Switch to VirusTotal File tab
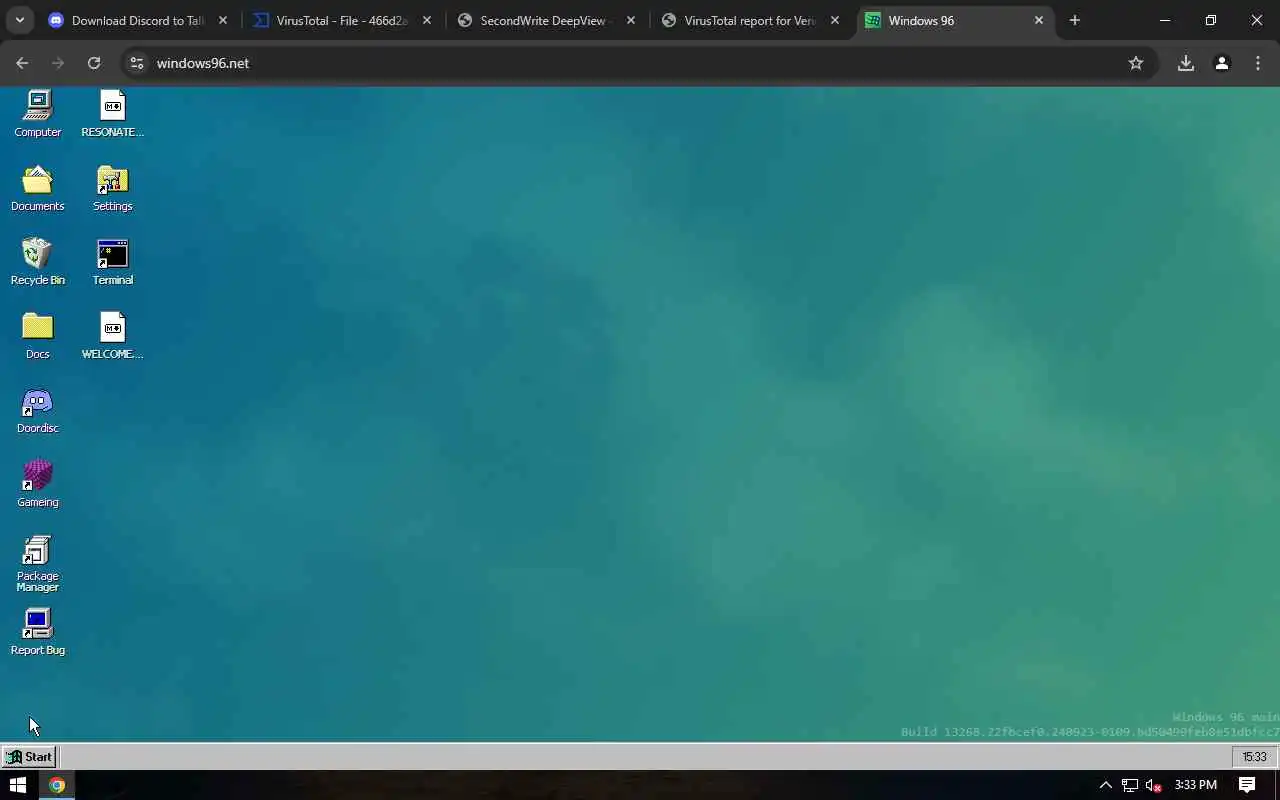 [x=343, y=20]
